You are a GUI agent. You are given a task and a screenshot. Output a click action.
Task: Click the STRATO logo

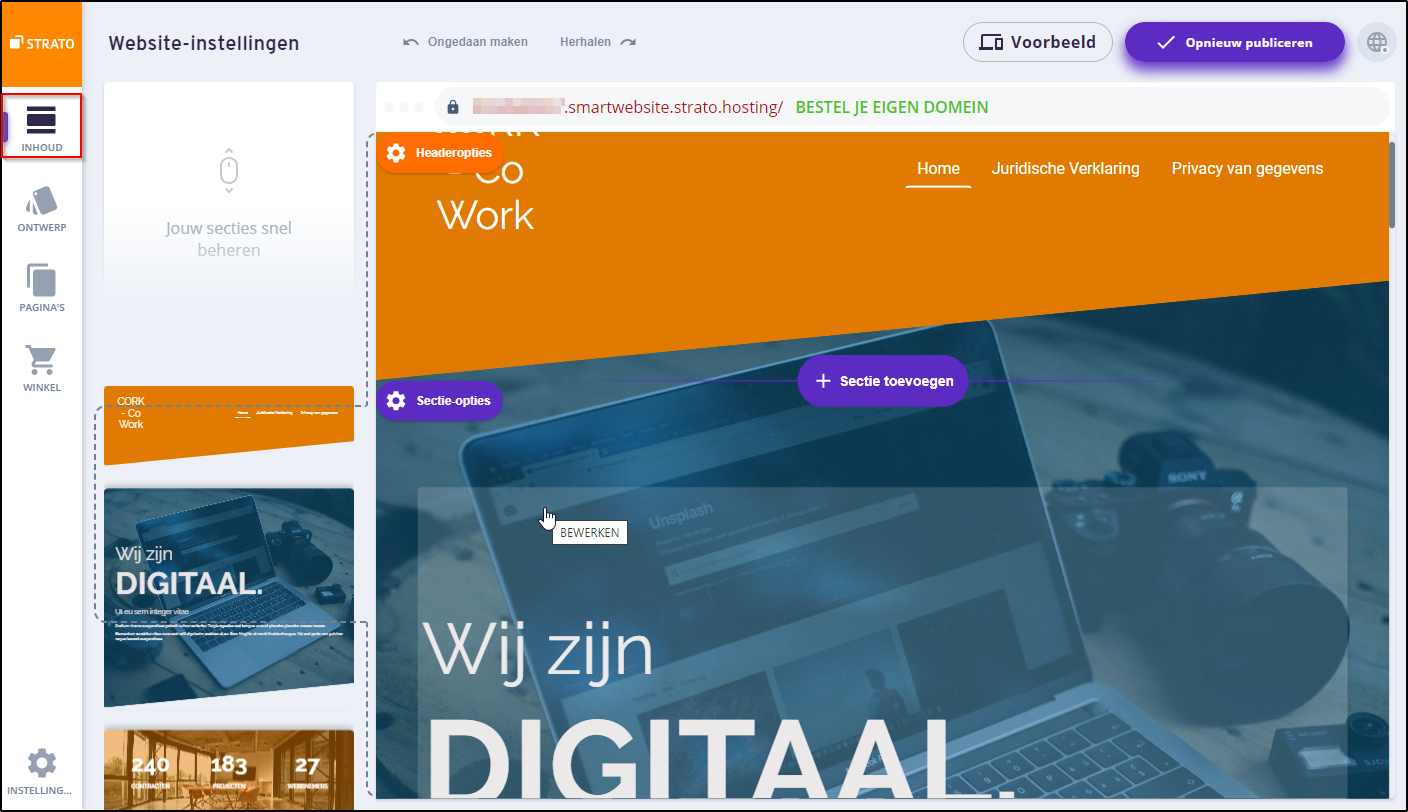pos(41,42)
